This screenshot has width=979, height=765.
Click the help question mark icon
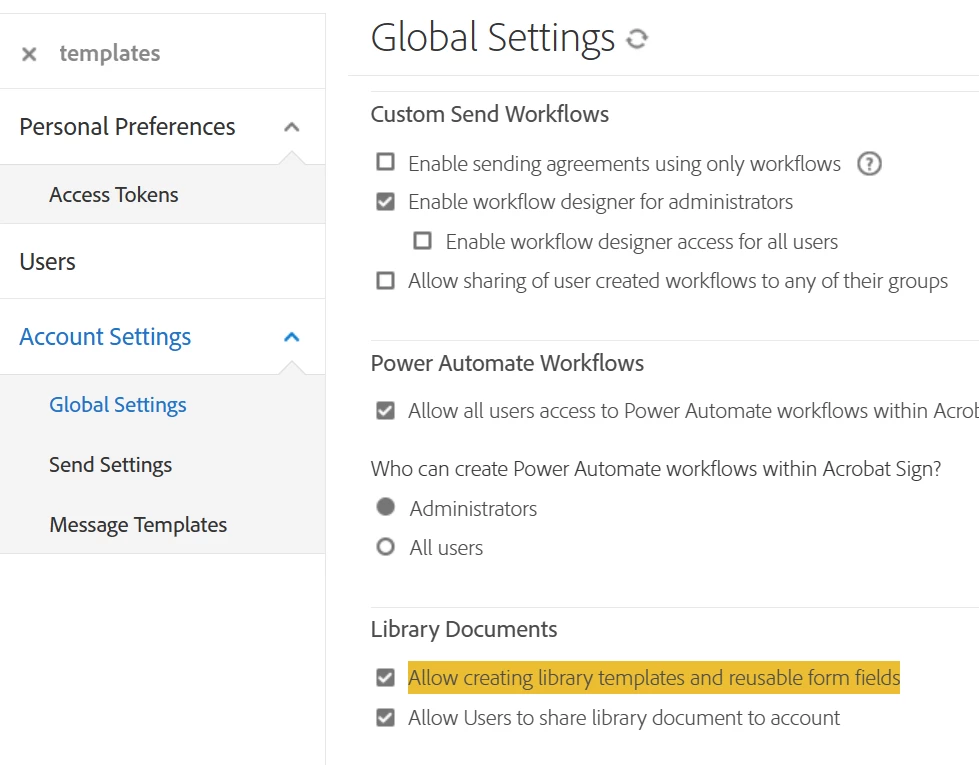pos(870,164)
